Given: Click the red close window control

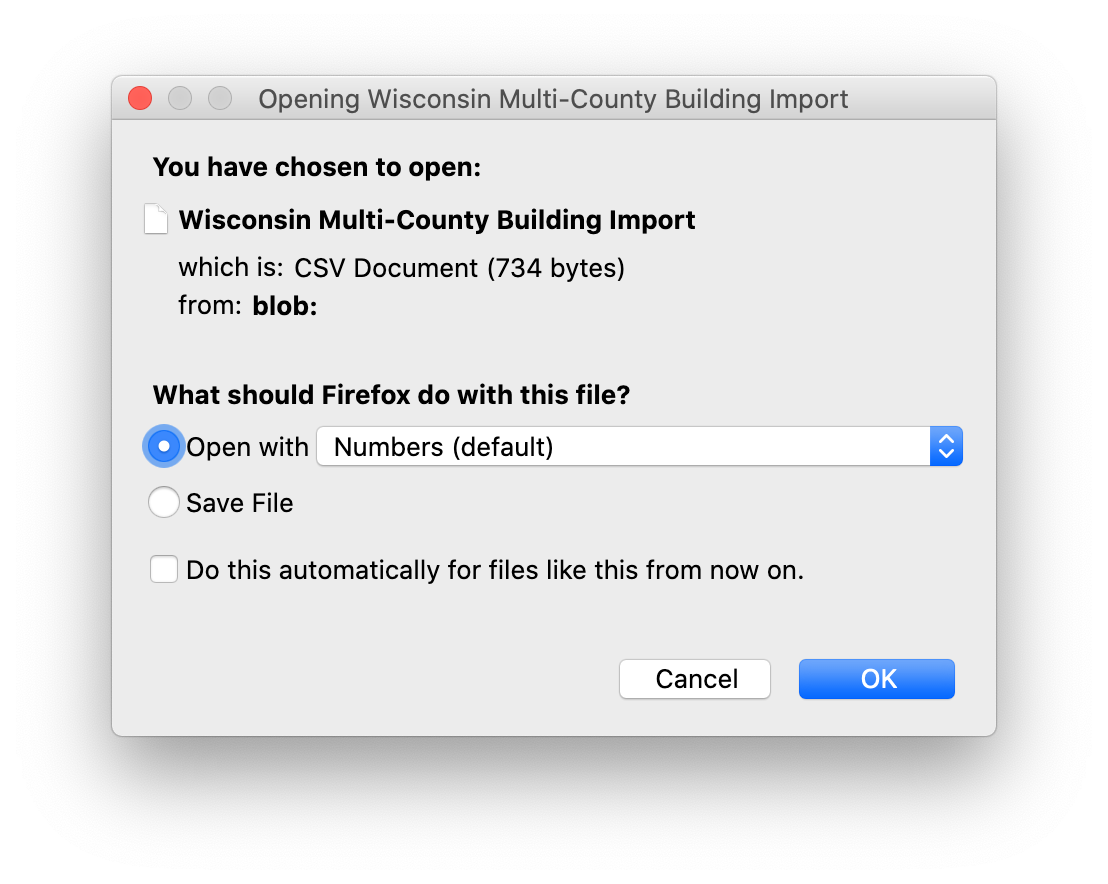Looking at the screenshot, I should coord(139,98).
